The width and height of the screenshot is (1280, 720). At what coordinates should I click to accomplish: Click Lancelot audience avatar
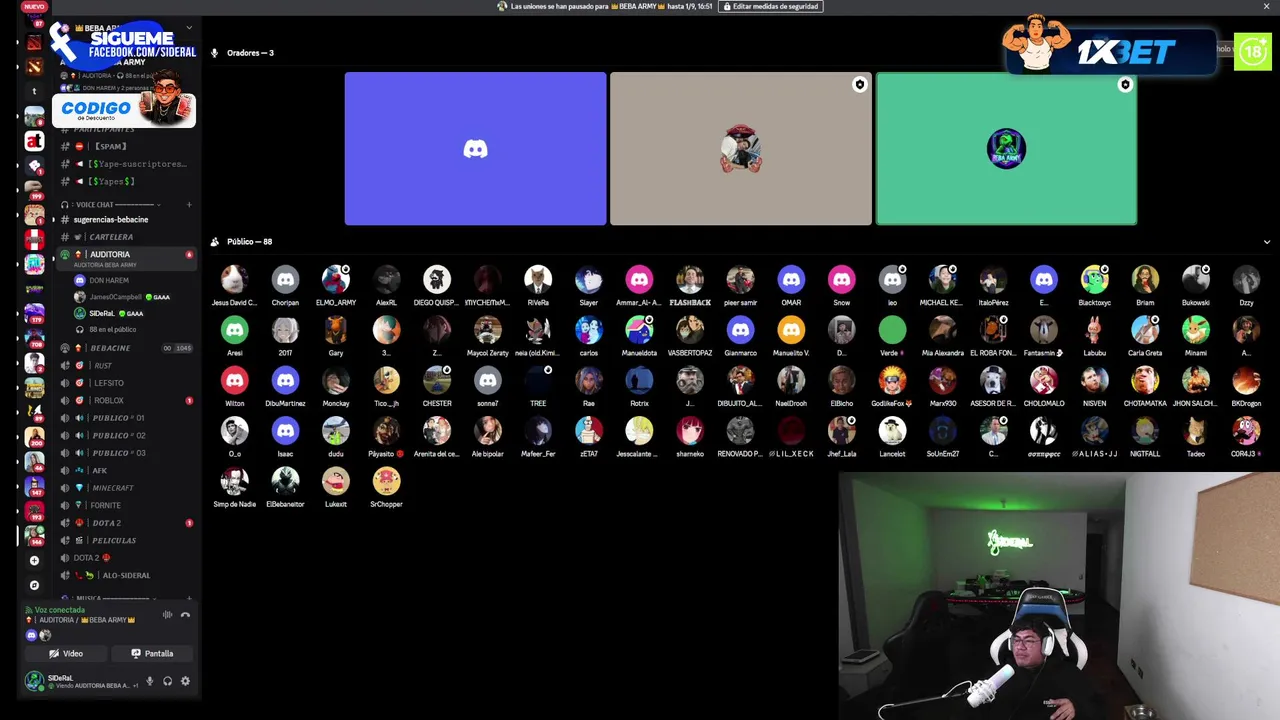coord(892,430)
